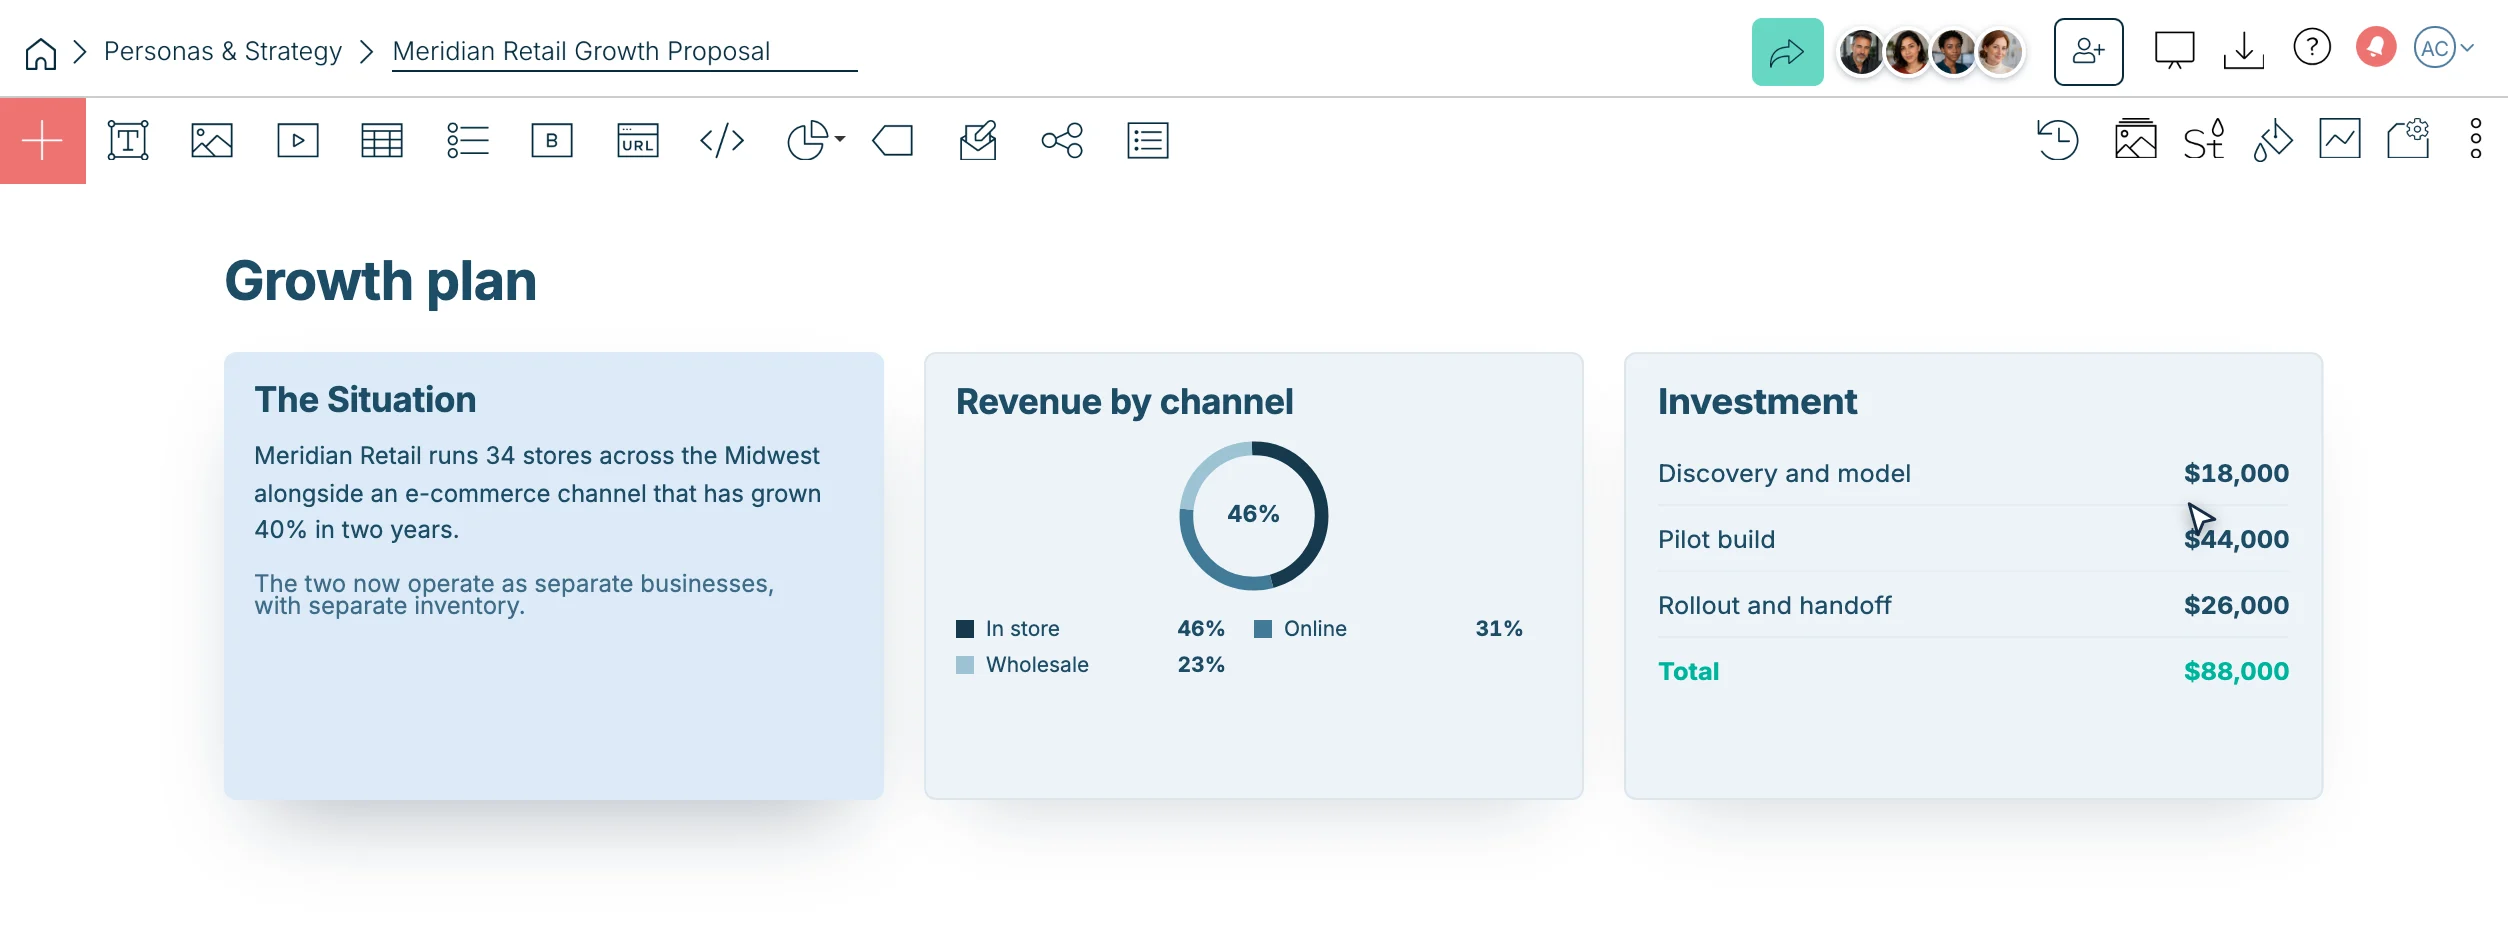
Task: Insert a table block
Action: 382,141
